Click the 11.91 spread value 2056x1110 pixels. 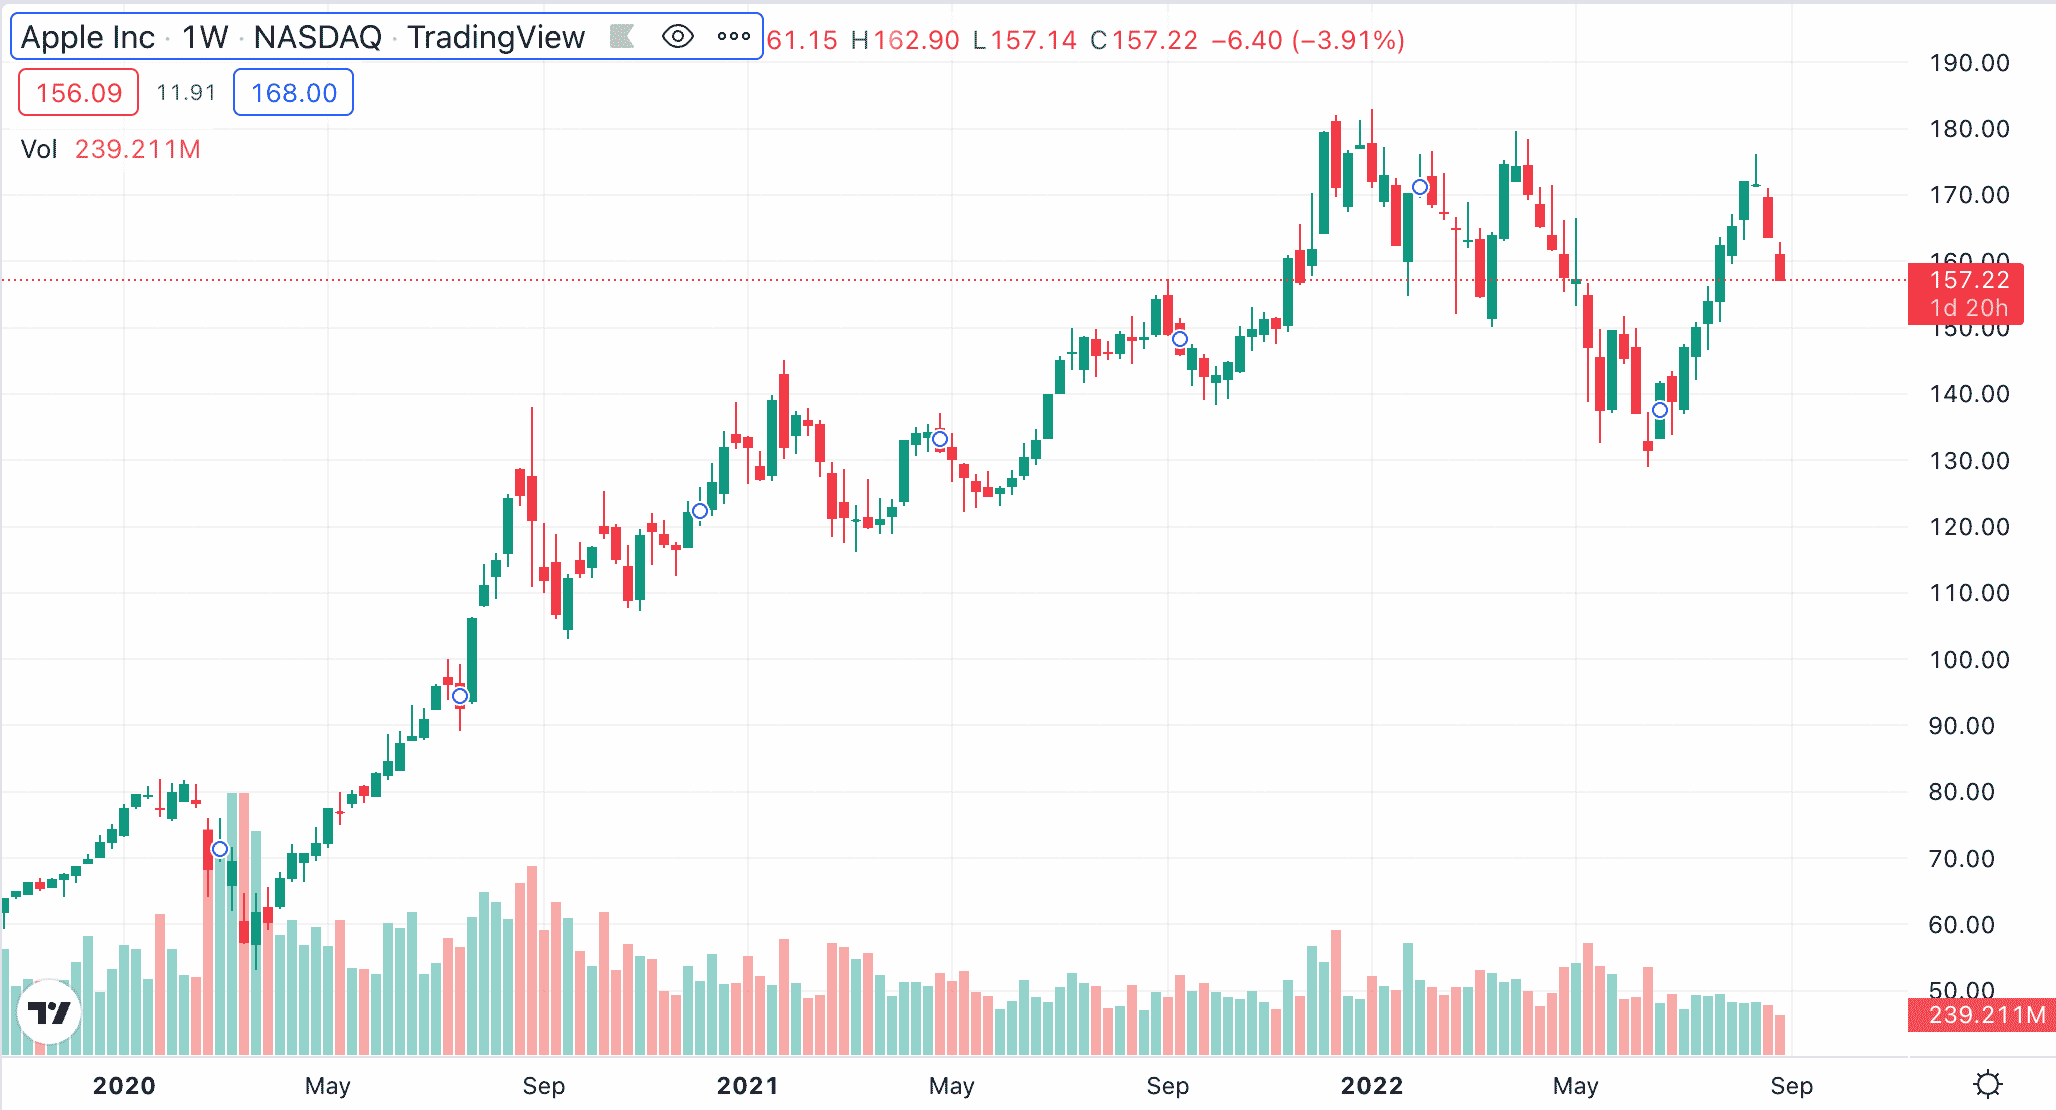[x=186, y=93]
